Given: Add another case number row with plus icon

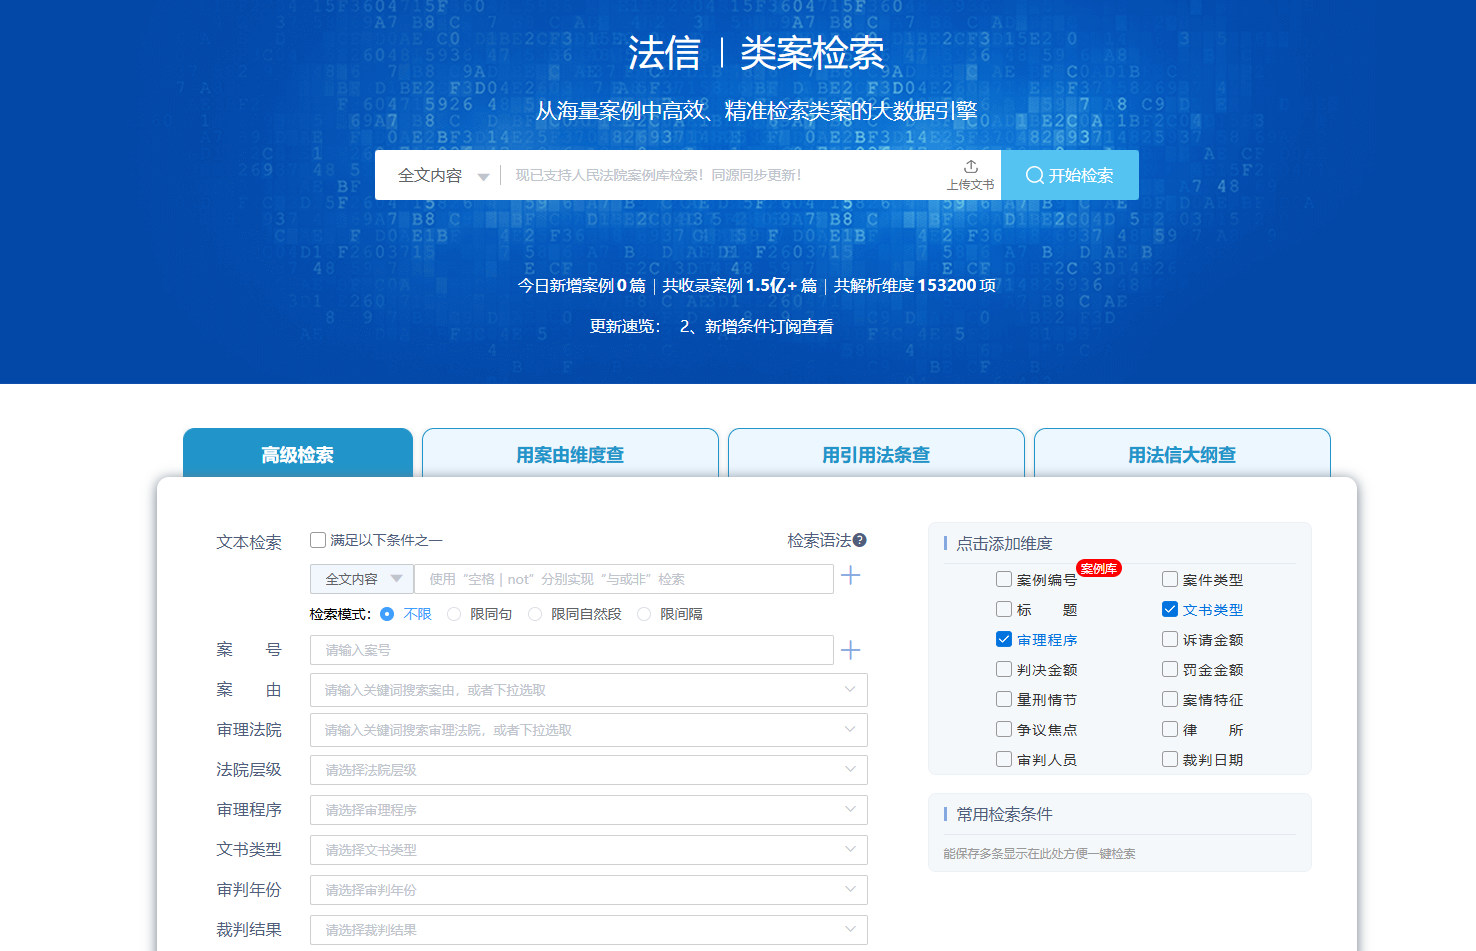Looking at the screenshot, I should coord(851,650).
